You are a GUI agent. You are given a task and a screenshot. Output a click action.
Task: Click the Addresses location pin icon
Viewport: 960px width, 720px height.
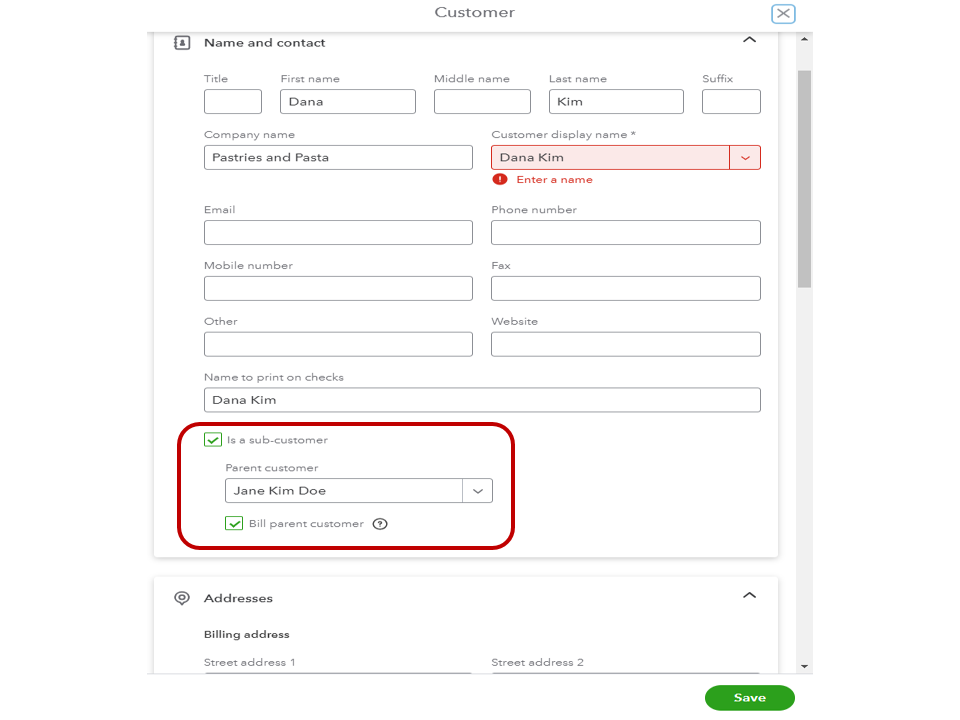[182, 598]
